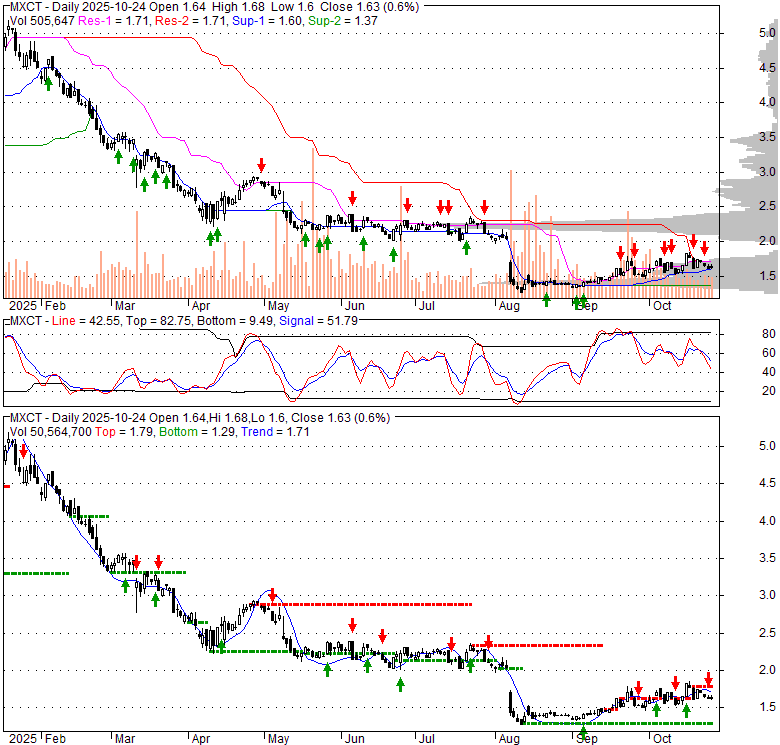This screenshot has width=780, height=745.
Task: Click the red down arrow in late June, top chart
Action: (x=407, y=204)
